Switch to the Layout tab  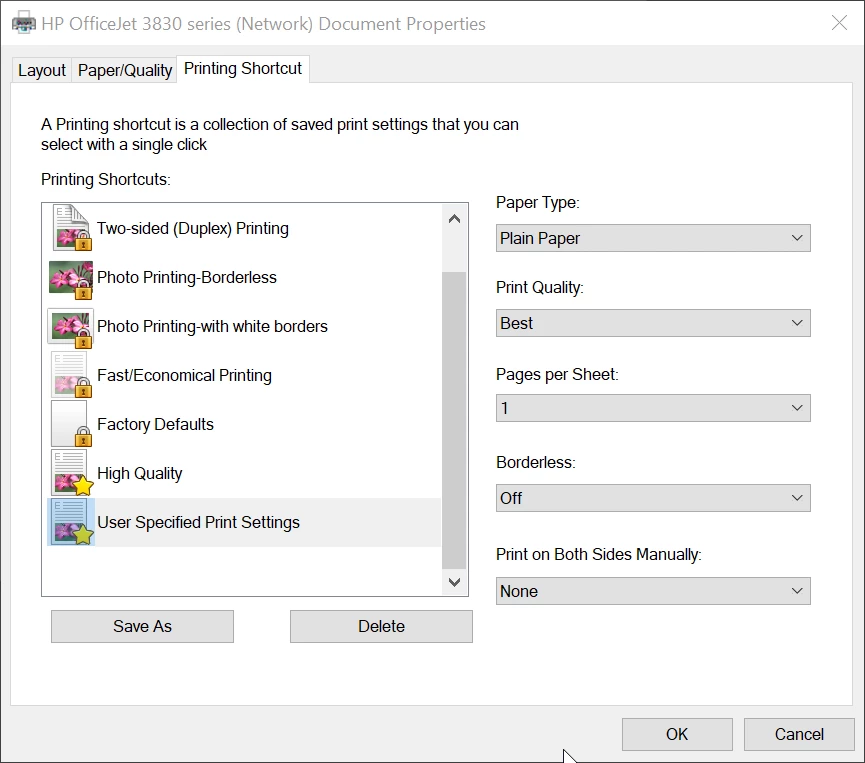(x=41, y=70)
